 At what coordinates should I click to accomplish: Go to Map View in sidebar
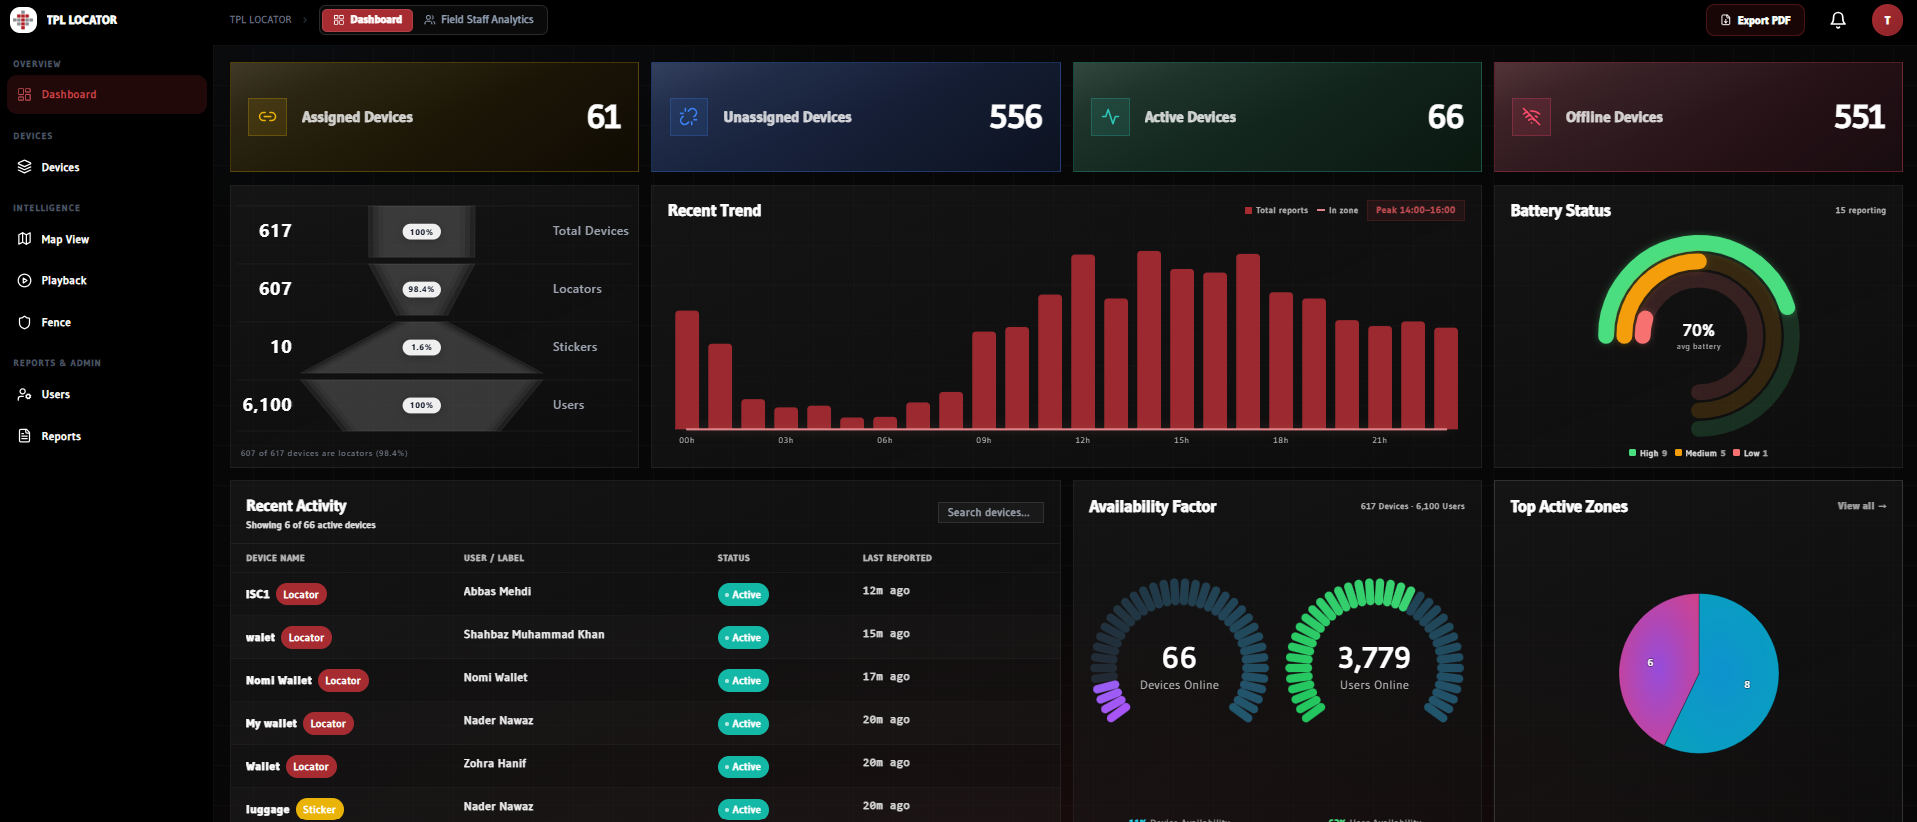(107, 239)
